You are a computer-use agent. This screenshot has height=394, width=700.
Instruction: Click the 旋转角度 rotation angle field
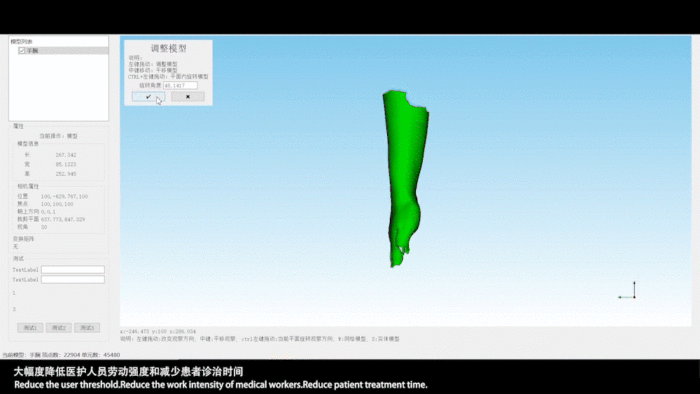point(180,85)
